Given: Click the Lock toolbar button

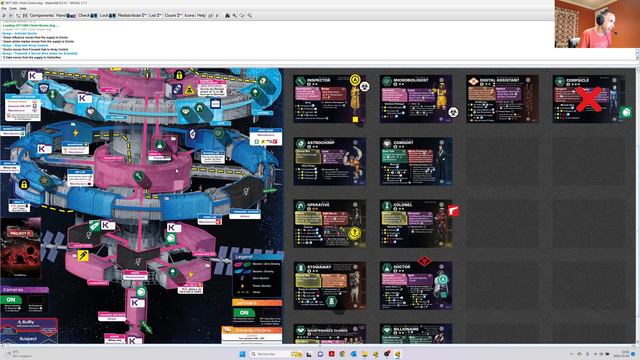Looking at the screenshot, I should point(107,16).
